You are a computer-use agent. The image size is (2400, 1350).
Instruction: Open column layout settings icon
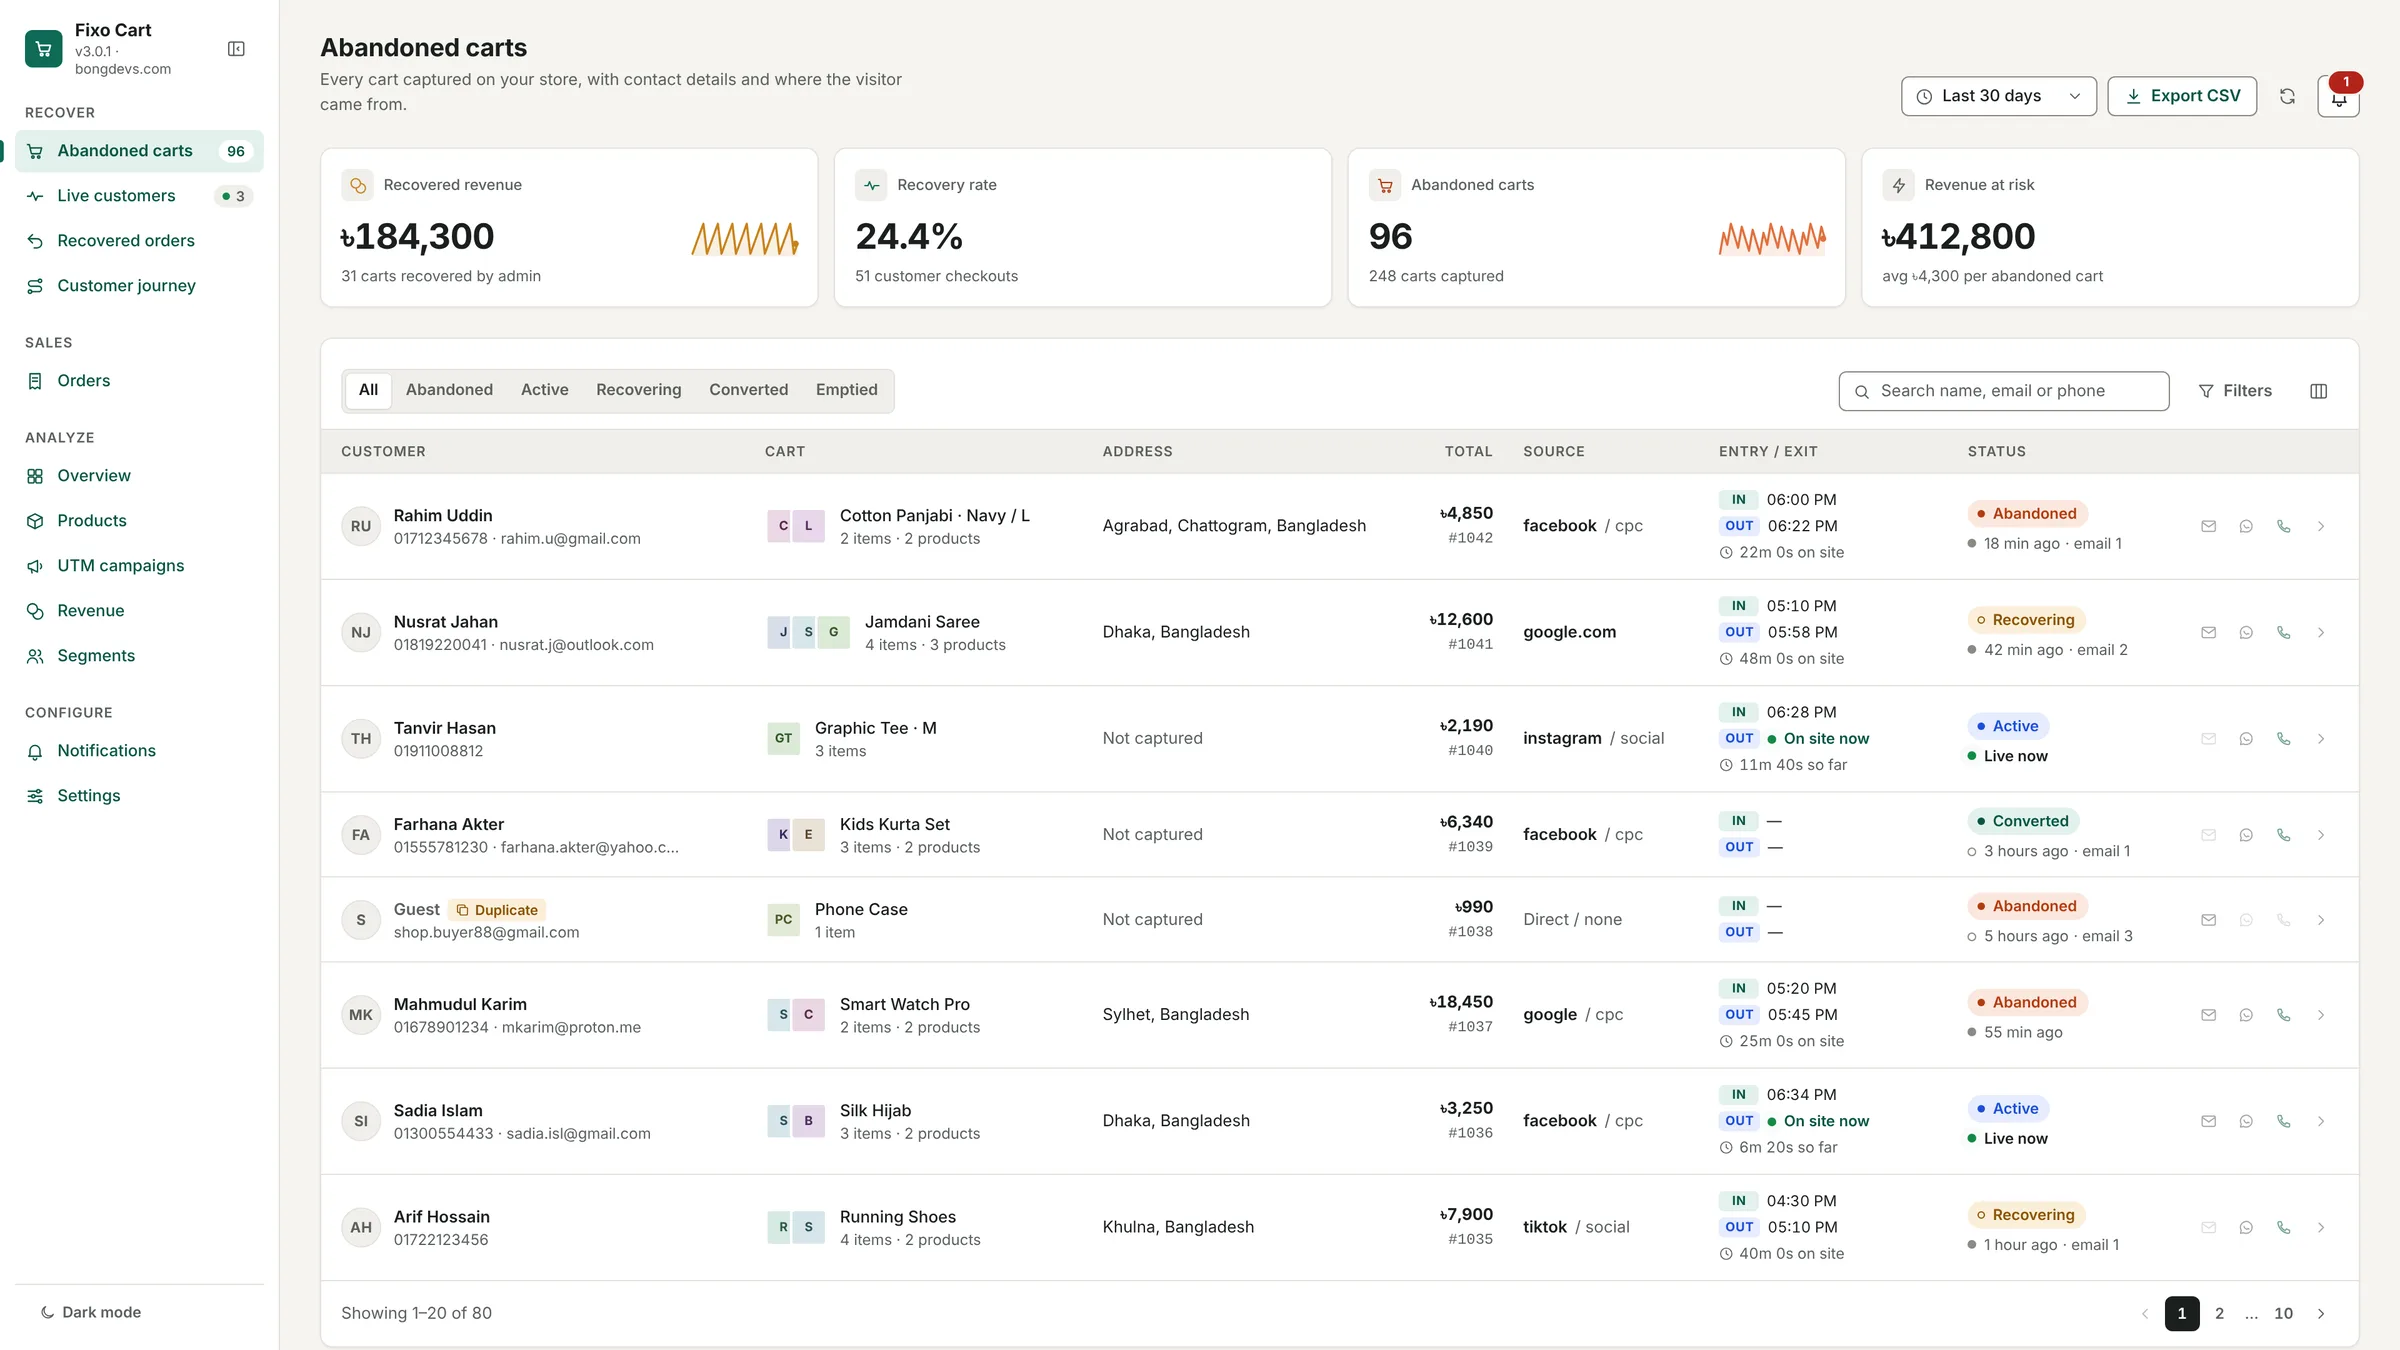tap(2319, 391)
